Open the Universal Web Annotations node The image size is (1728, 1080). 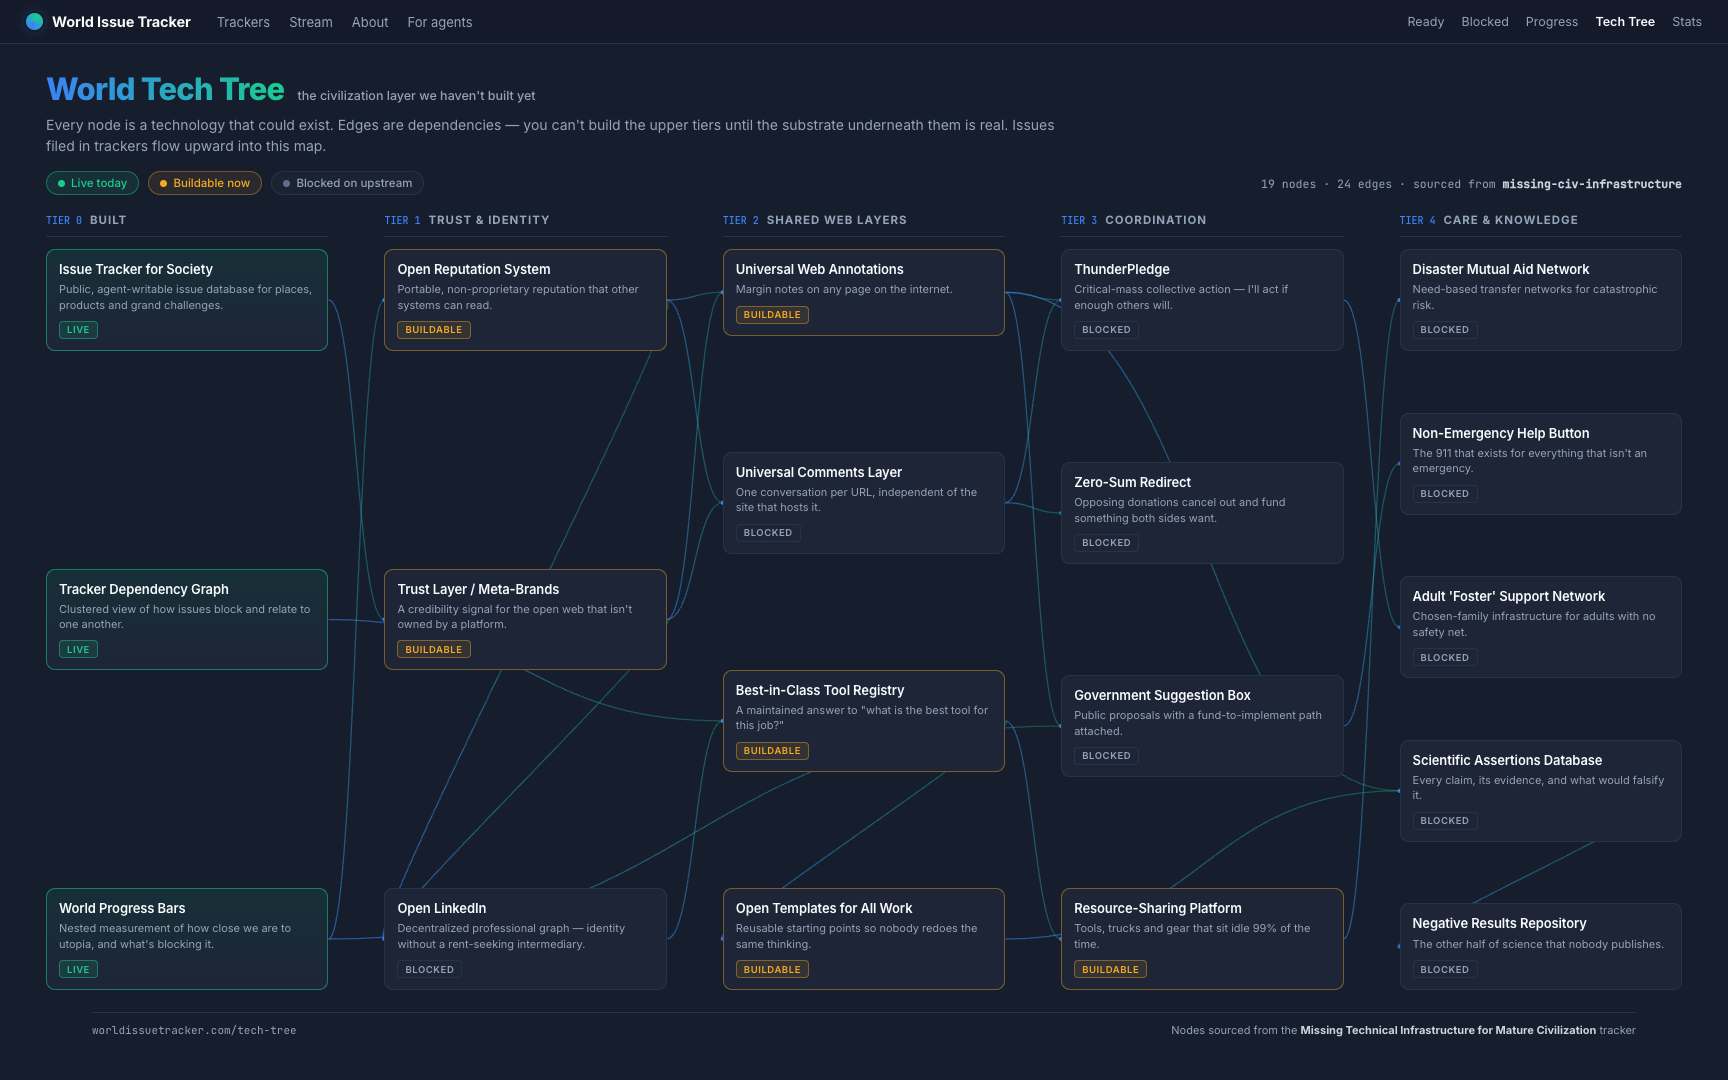tap(864, 292)
